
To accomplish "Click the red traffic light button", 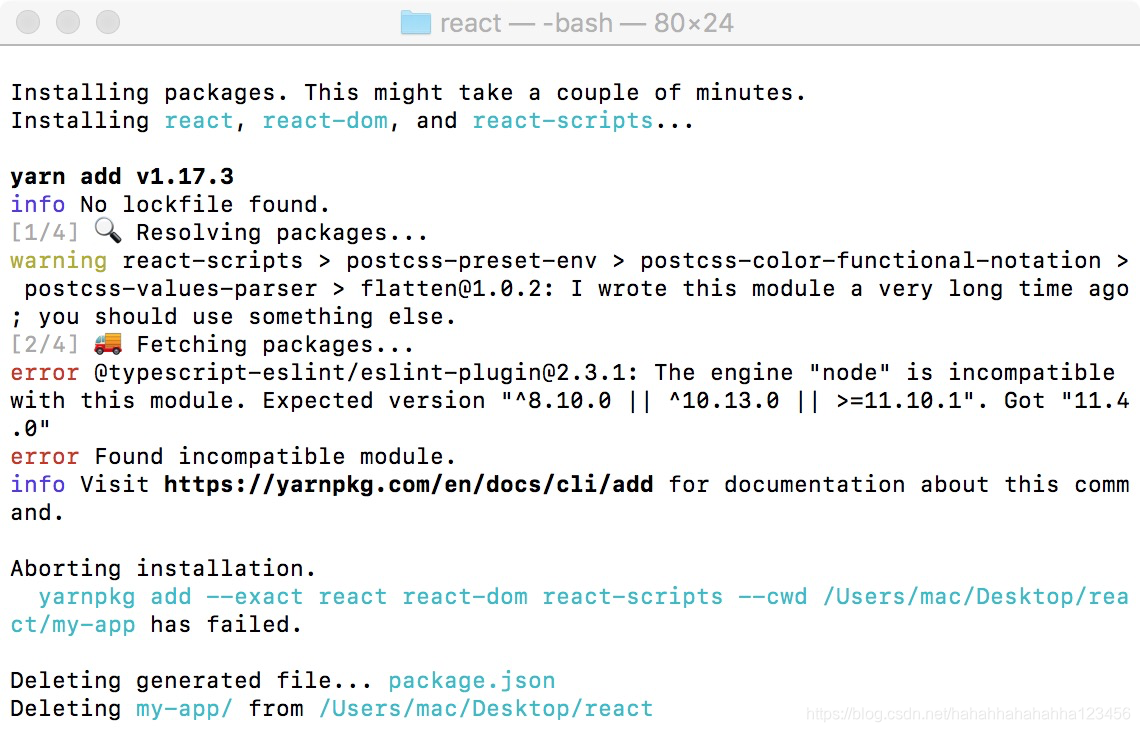I will [28, 22].
